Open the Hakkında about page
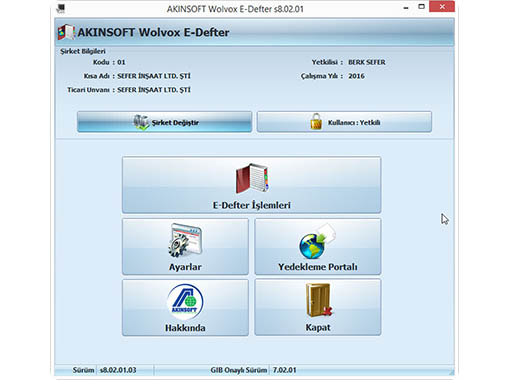 pos(185,307)
